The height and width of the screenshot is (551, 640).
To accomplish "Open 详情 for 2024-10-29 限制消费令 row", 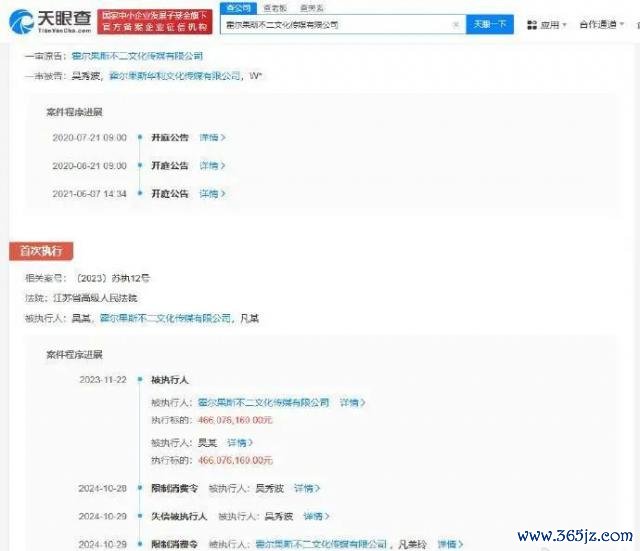I will [451, 544].
